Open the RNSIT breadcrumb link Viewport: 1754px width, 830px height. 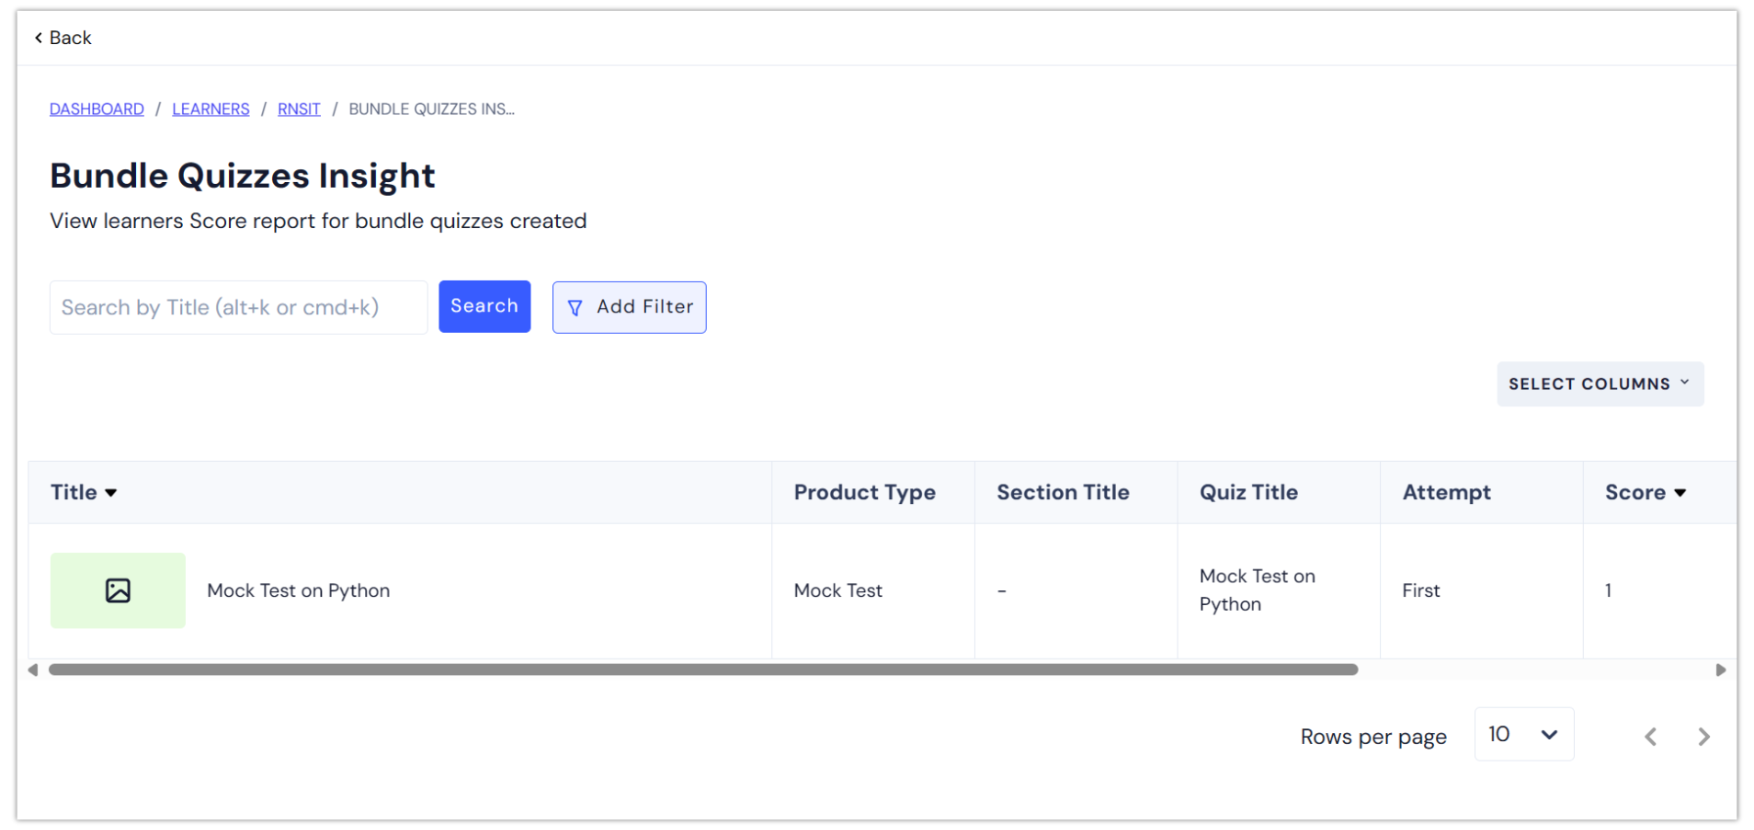(299, 109)
